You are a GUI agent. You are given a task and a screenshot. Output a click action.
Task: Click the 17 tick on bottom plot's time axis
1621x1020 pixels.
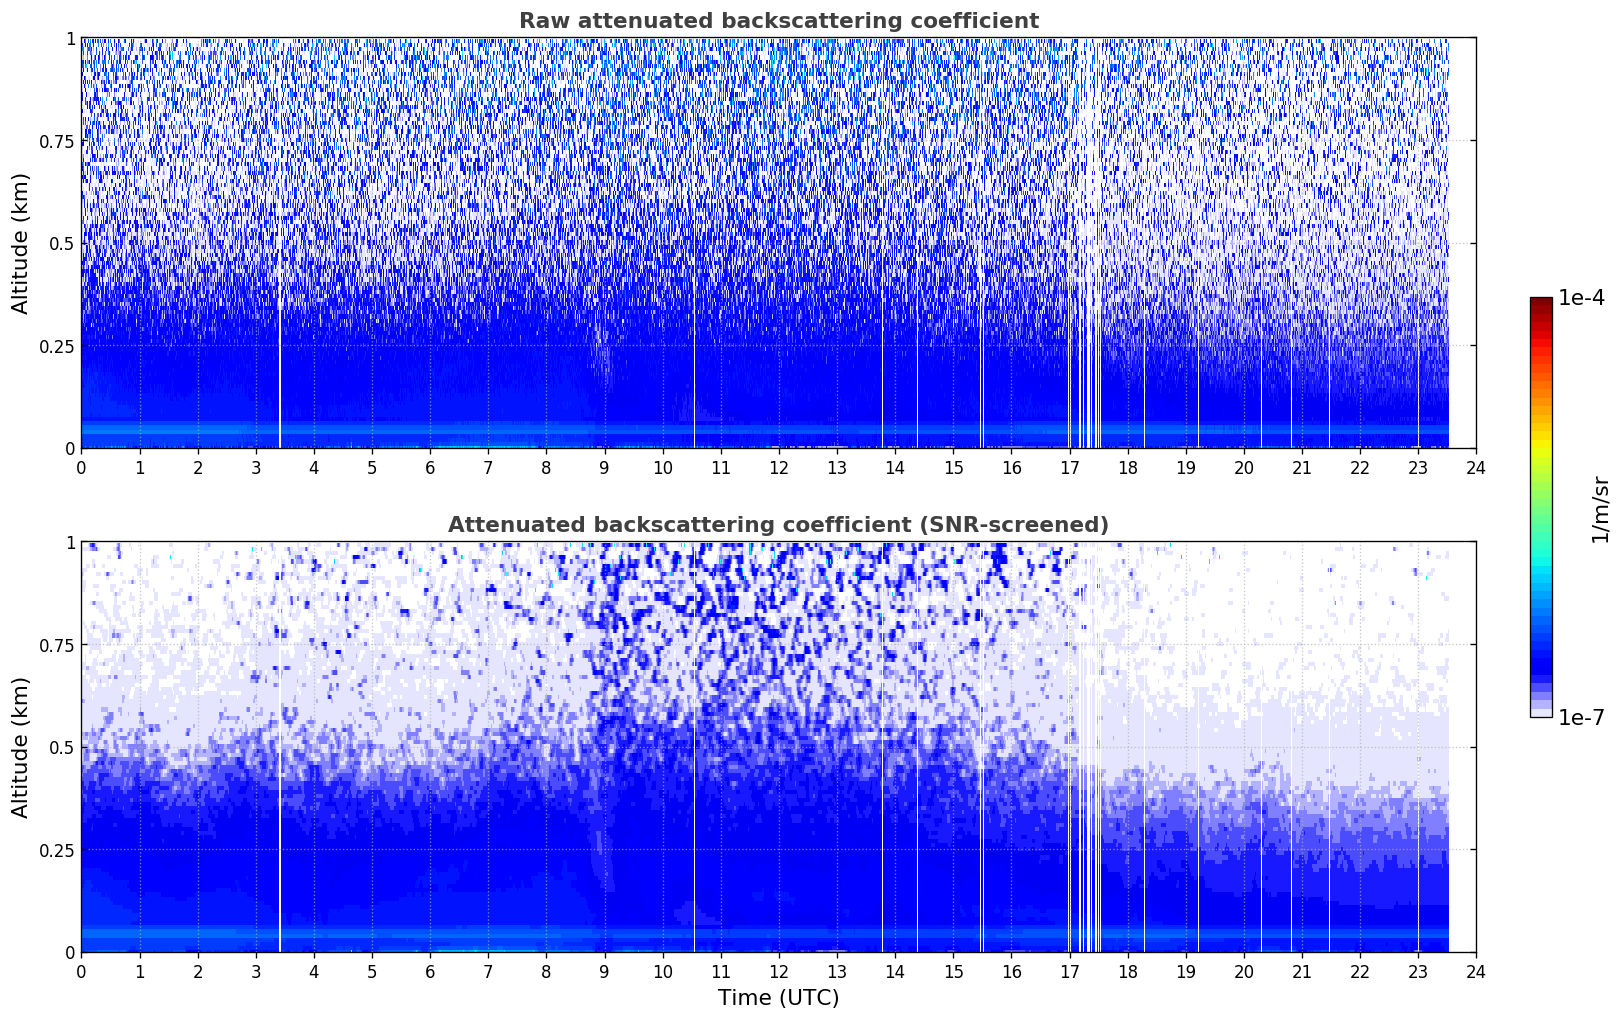[1069, 972]
